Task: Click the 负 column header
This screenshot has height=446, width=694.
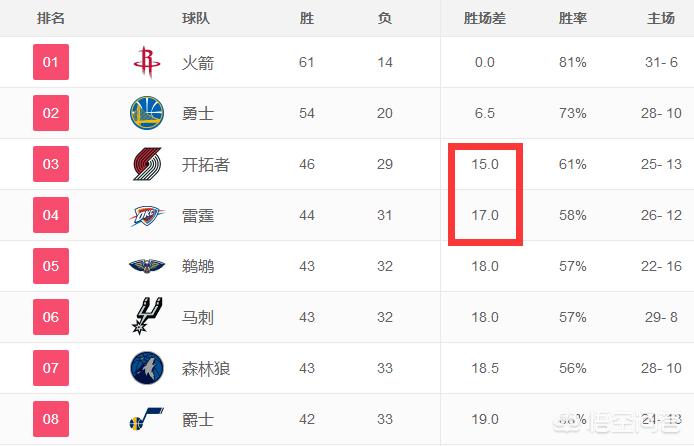Action: [x=385, y=19]
